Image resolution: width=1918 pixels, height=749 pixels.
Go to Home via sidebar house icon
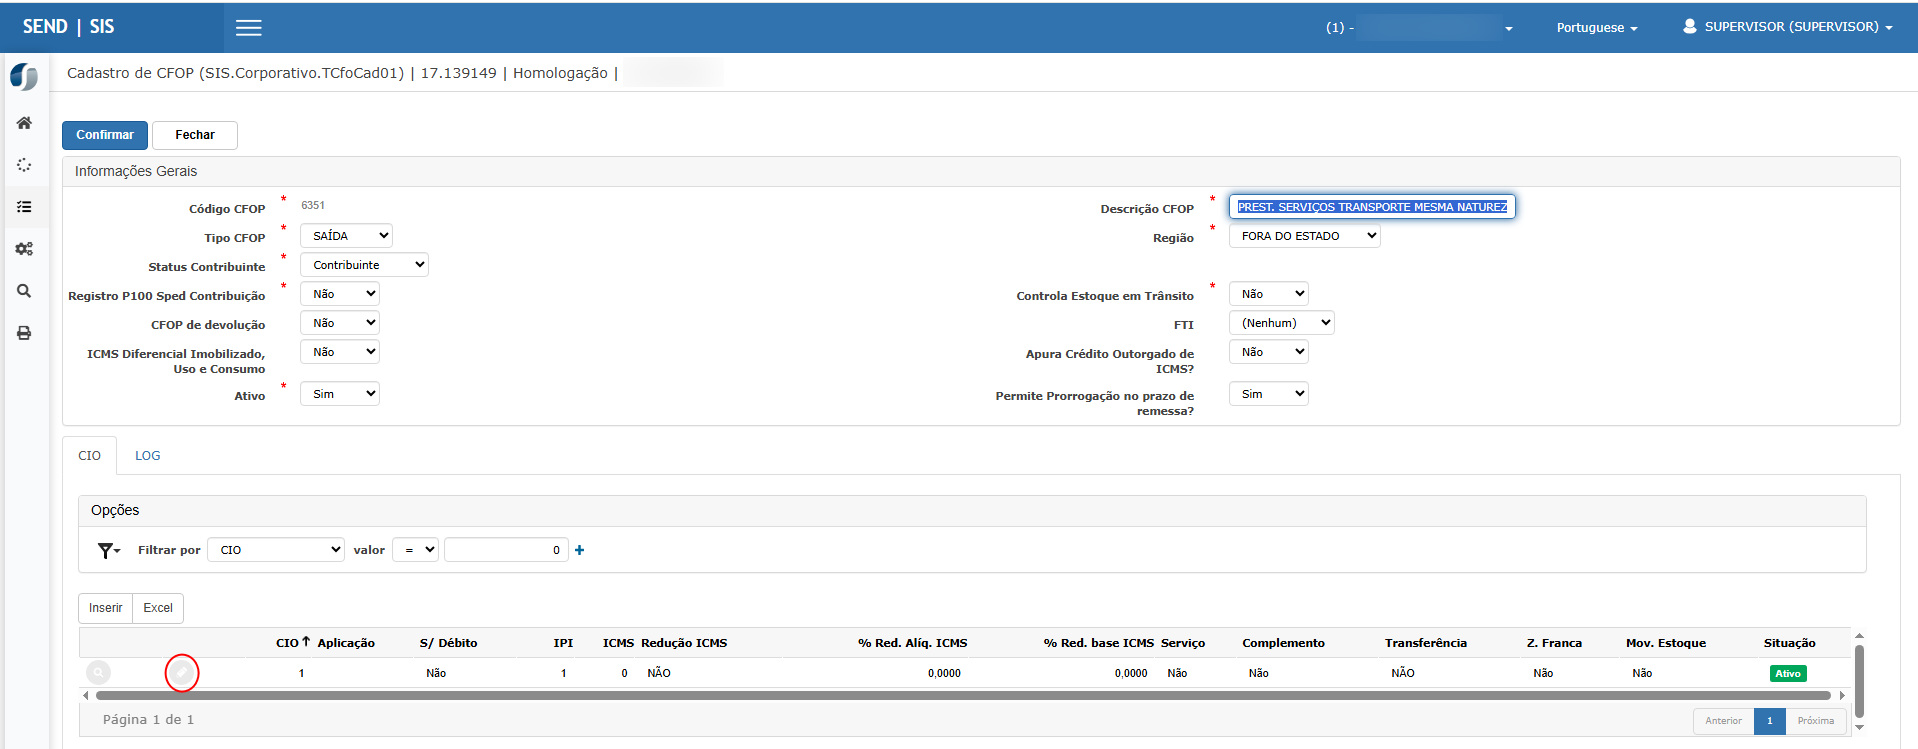24,123
